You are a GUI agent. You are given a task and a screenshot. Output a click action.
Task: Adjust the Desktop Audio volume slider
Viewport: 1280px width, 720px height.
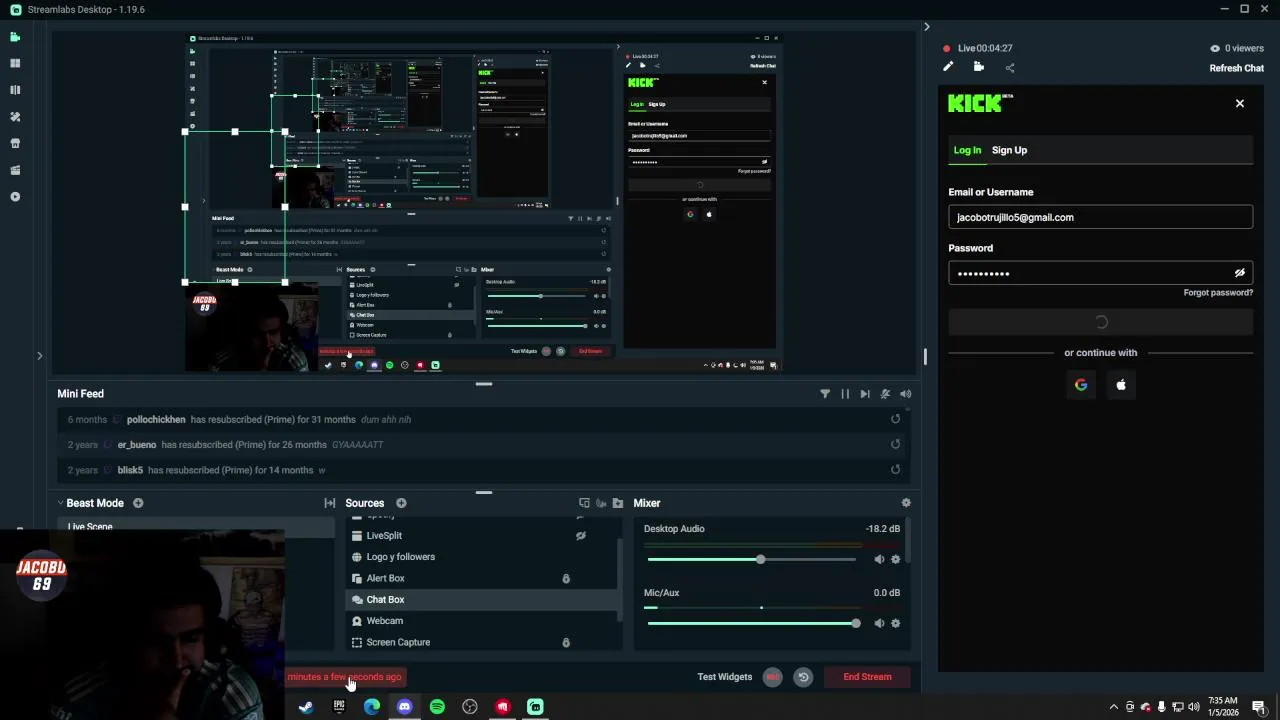click(751, 560)
